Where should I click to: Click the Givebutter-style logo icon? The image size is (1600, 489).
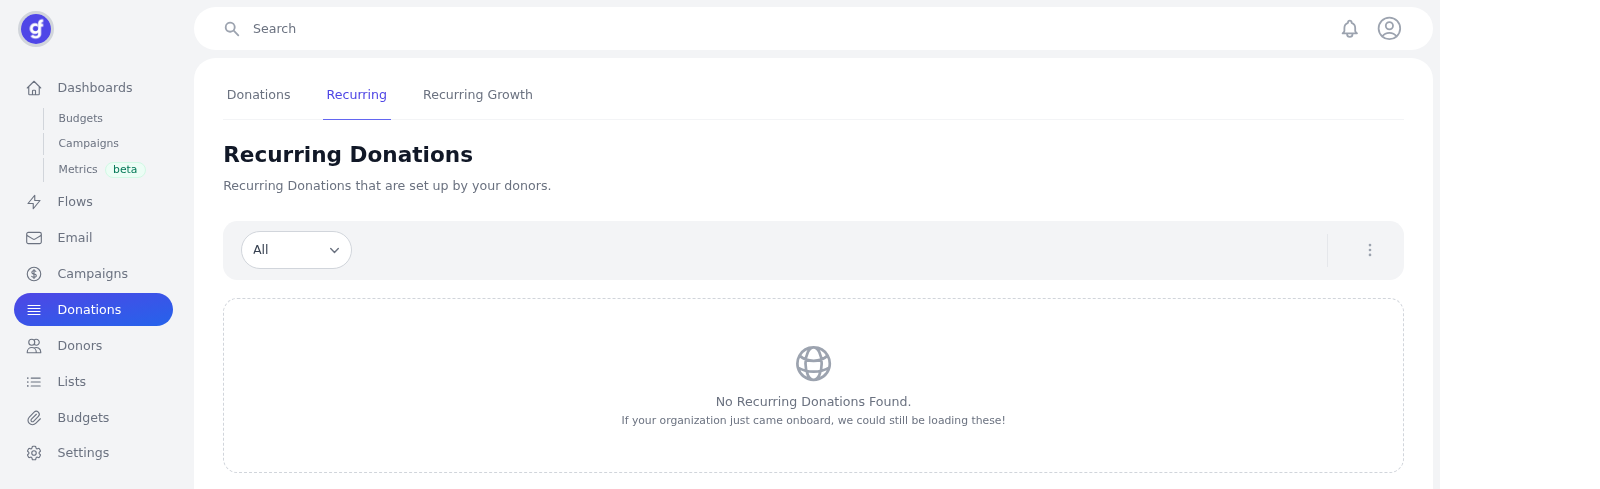click(36, 29)
